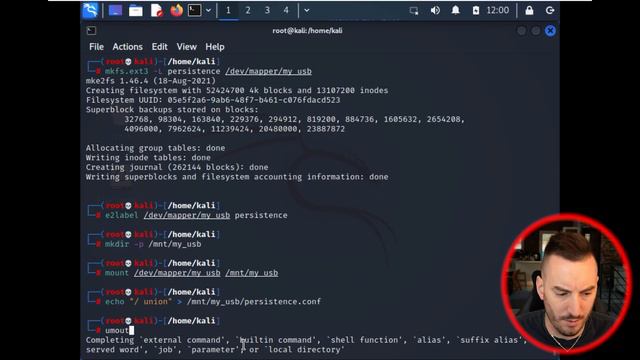
Task: Click the battery power manager icon
Action: click(476, 10)
